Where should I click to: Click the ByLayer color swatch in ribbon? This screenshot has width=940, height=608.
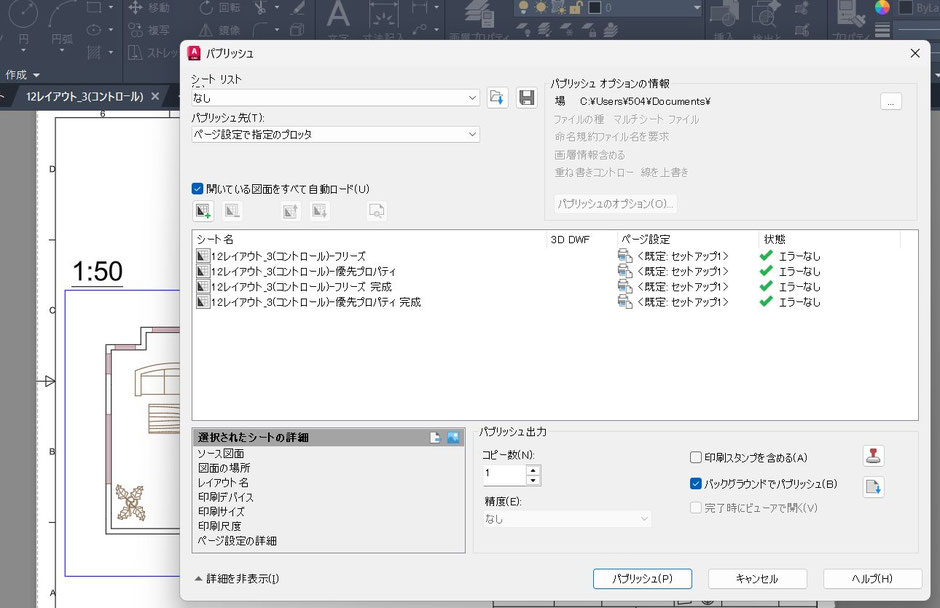point(905,7)
